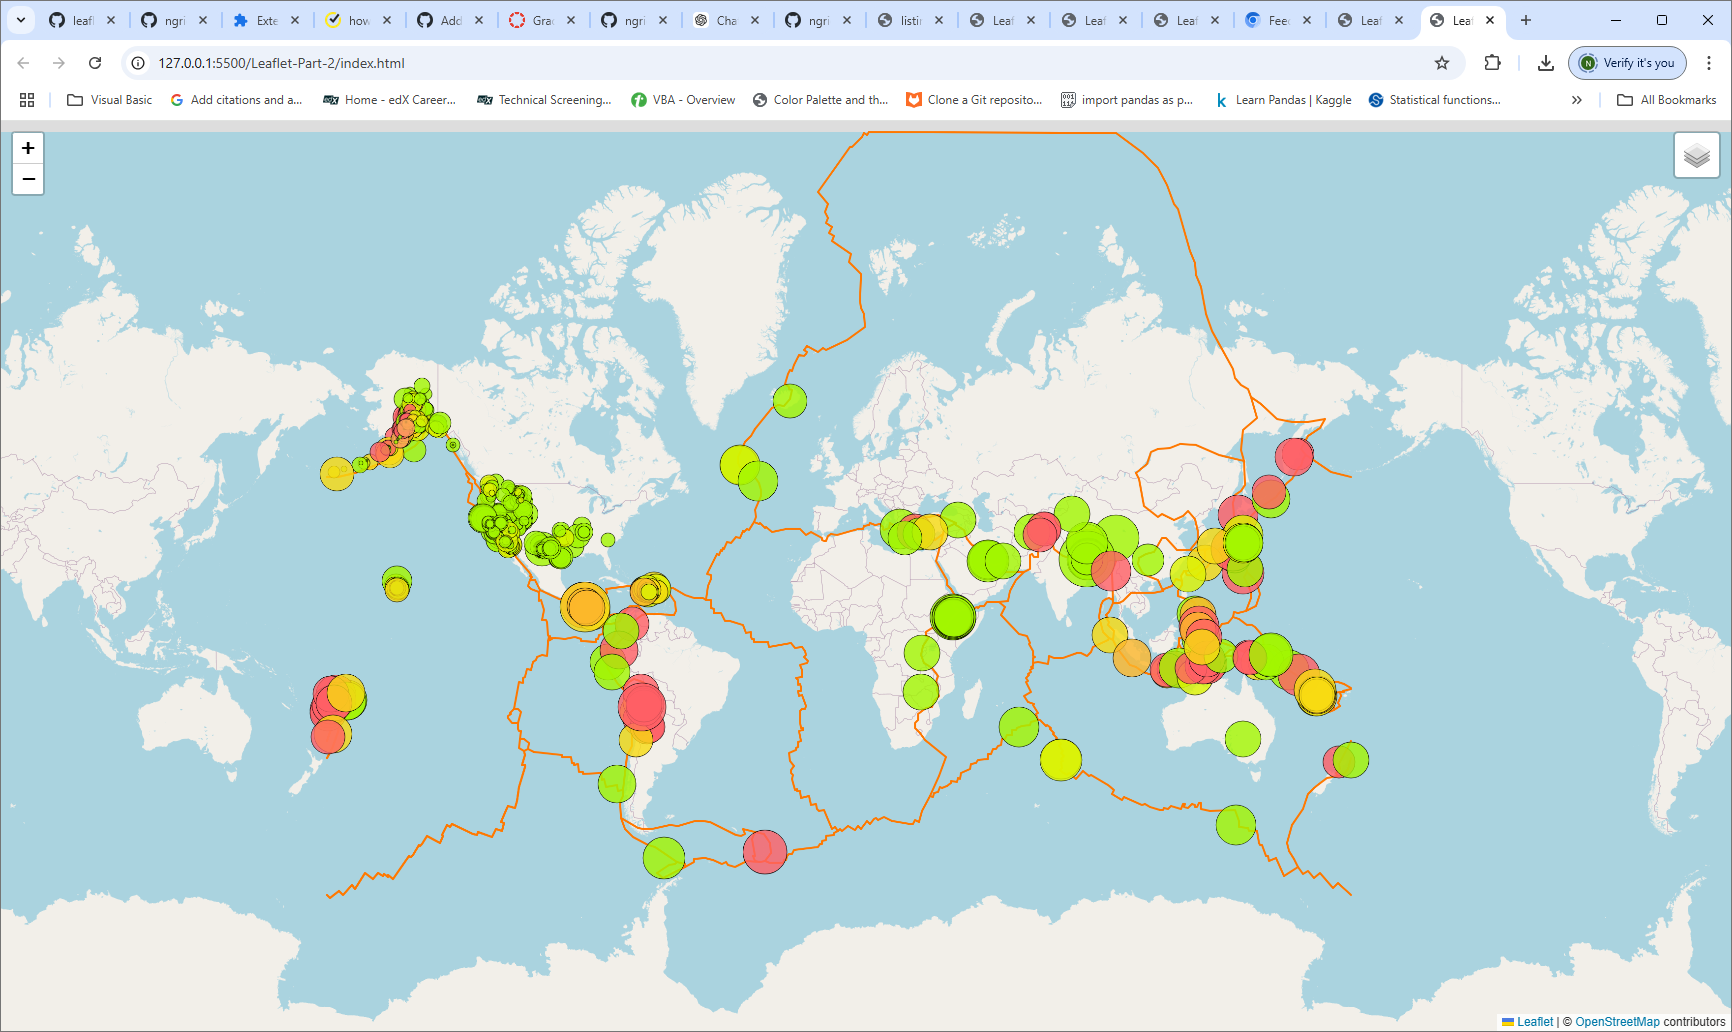Close the active Leaflet tab
The width and height of the screenshot is (1732, 1032).
click(x=1490, y=20)
